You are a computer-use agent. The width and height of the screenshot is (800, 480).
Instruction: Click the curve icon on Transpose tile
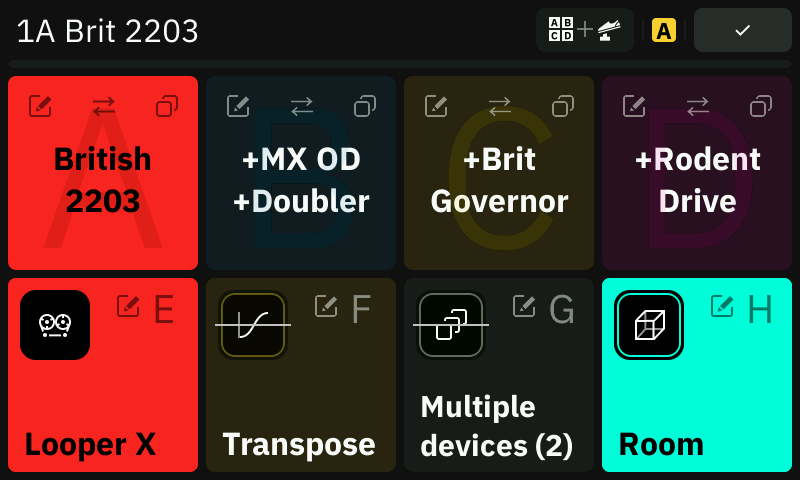(253, 325)
